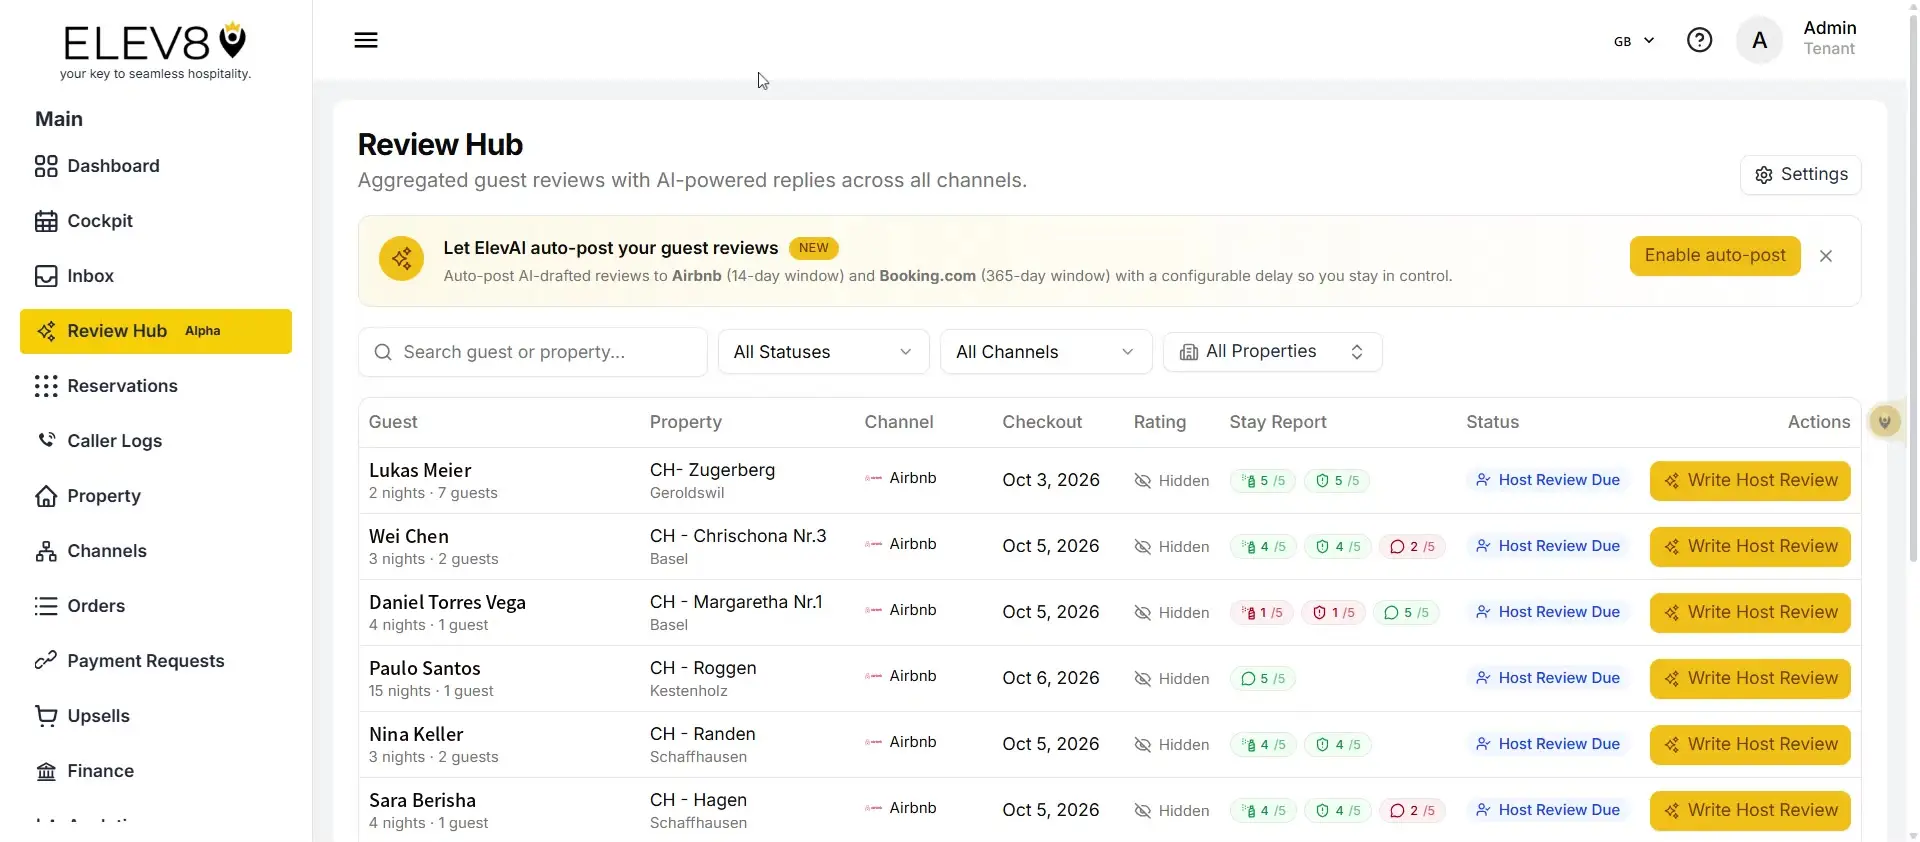Click Lukas Meier's cleanliness 5/5 badge
1920x842 pixels.
click(x=1263, y=481)
